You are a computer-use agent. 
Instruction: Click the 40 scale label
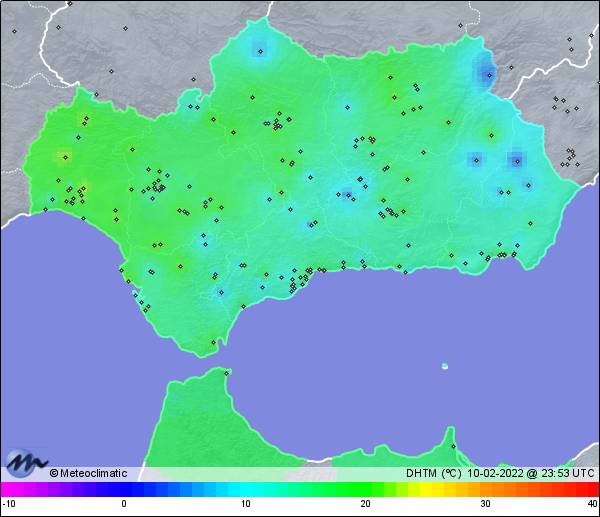pos(592,504)
